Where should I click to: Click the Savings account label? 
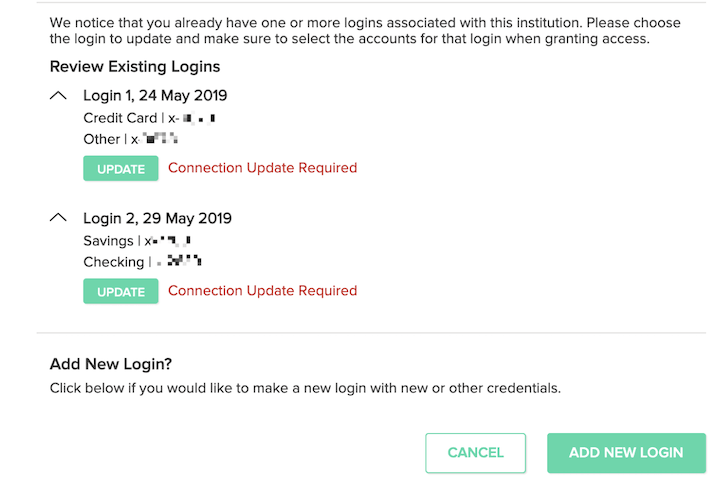point(108,241)
